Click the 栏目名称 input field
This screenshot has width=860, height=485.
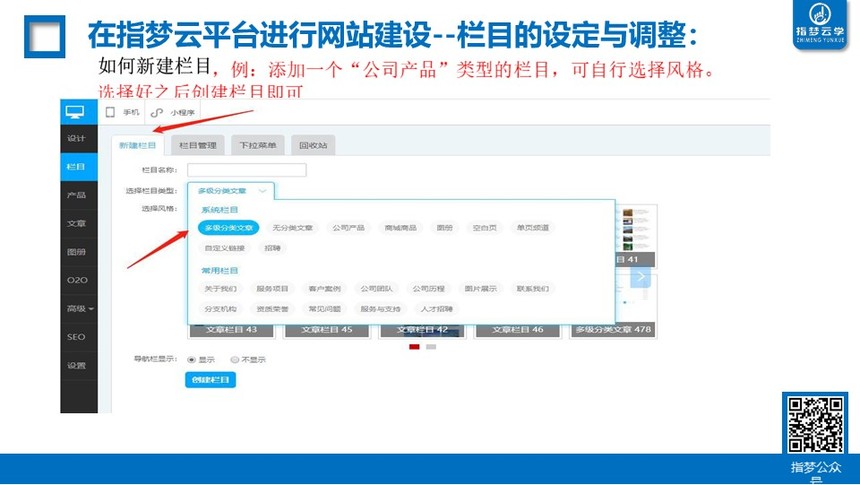tap(247, 170)
